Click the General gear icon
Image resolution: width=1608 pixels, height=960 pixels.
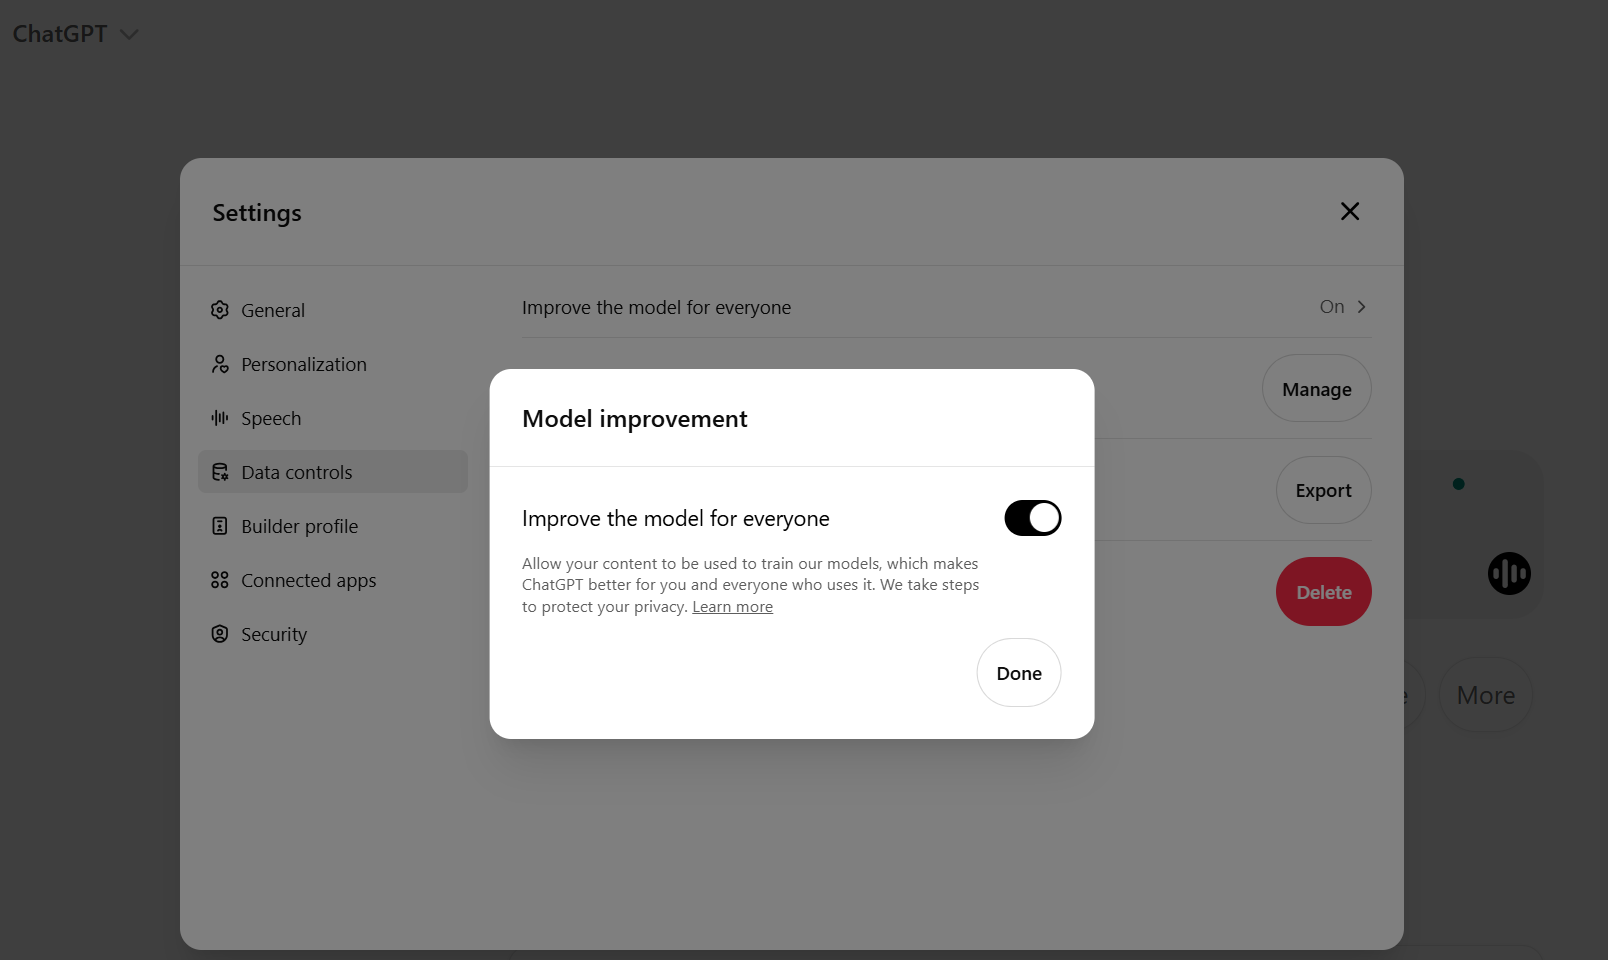[220, 310]
